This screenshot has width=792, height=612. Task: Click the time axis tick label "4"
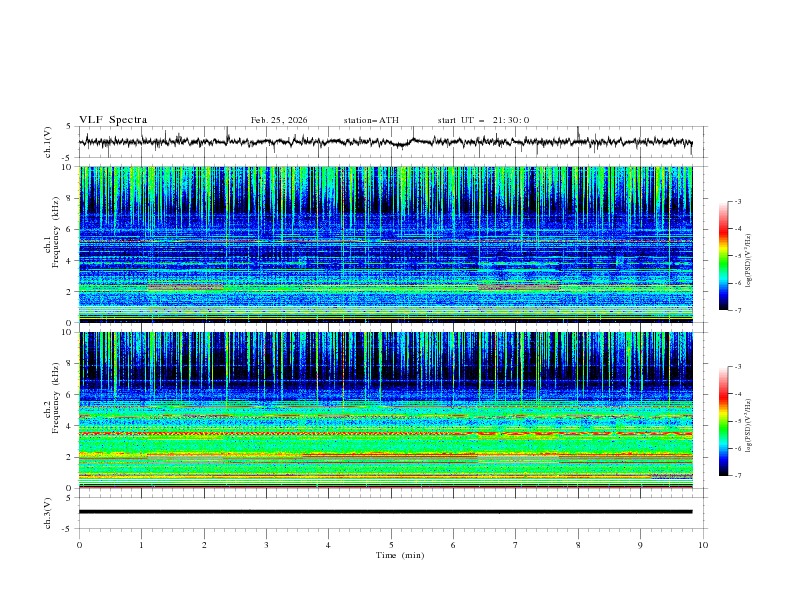(329, 545)
